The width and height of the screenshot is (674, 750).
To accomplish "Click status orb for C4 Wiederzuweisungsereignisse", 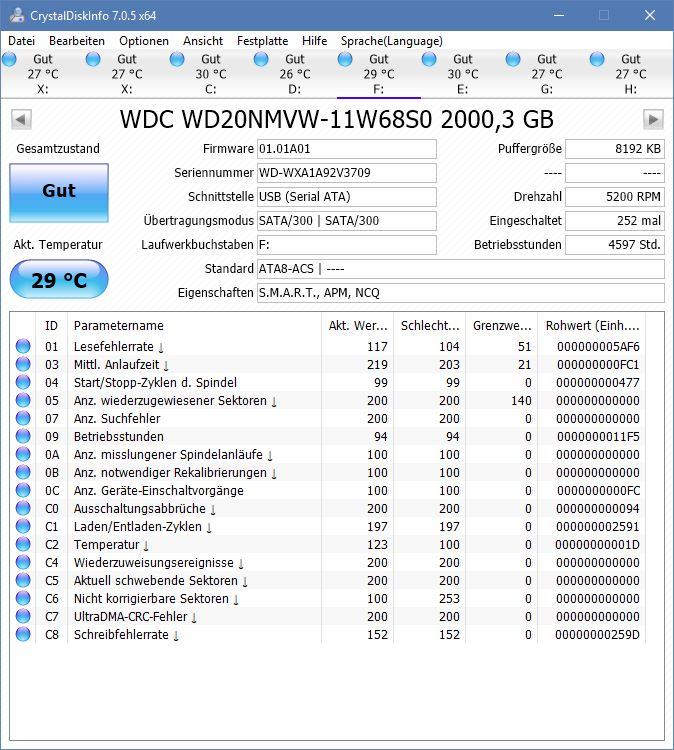I will point(23,562).
